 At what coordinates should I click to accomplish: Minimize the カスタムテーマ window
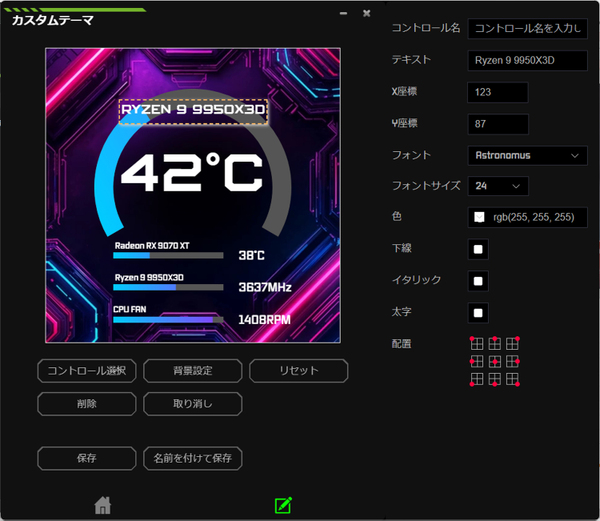coord(343,13)
